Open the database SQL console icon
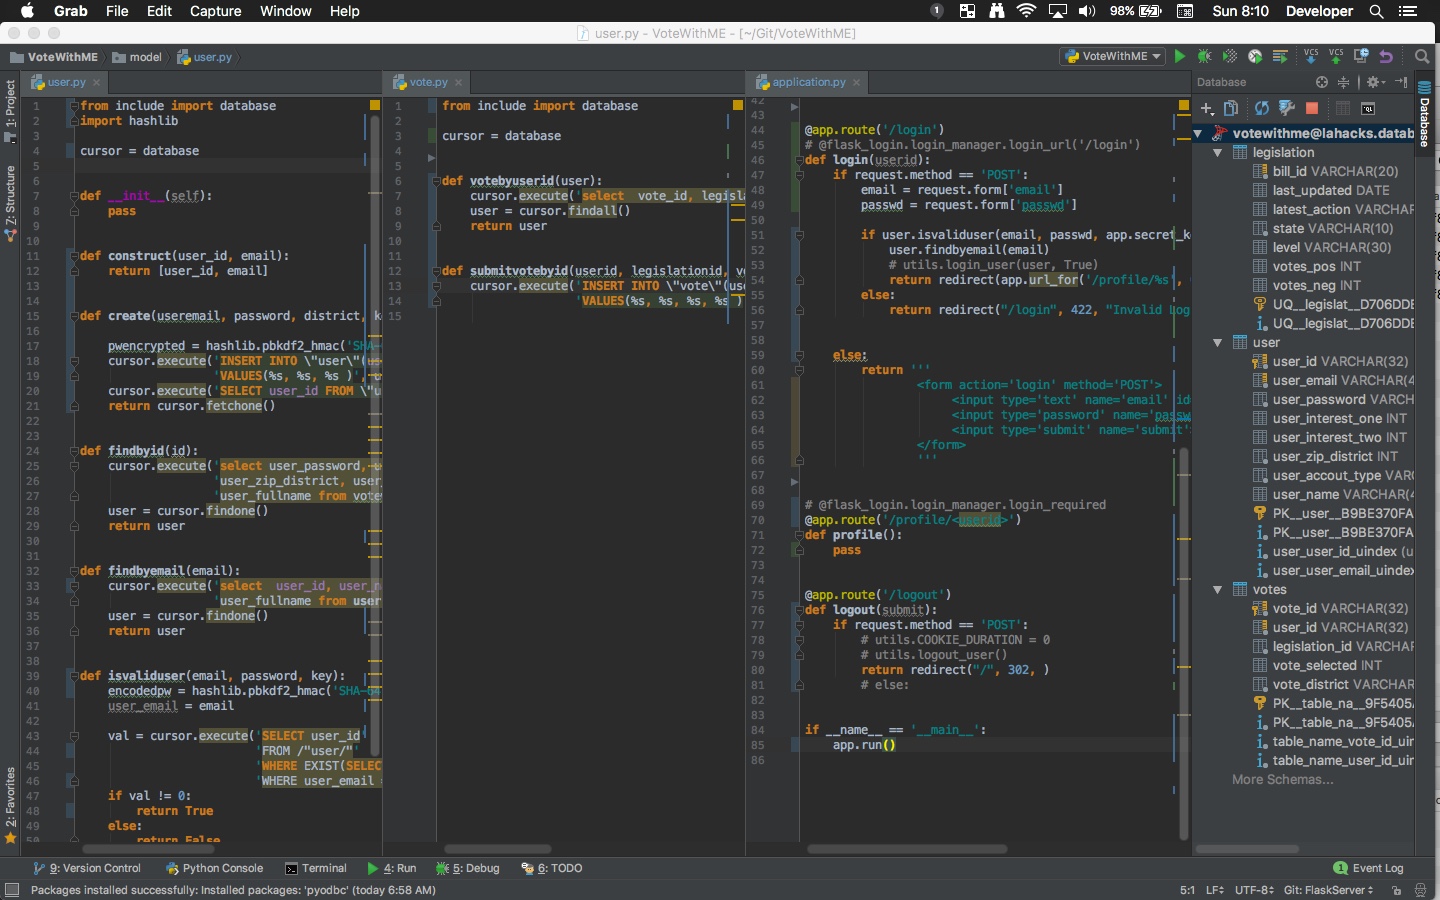This screenshot has width=1440, height=900. pyautogui.click(x=1368, y=108)
